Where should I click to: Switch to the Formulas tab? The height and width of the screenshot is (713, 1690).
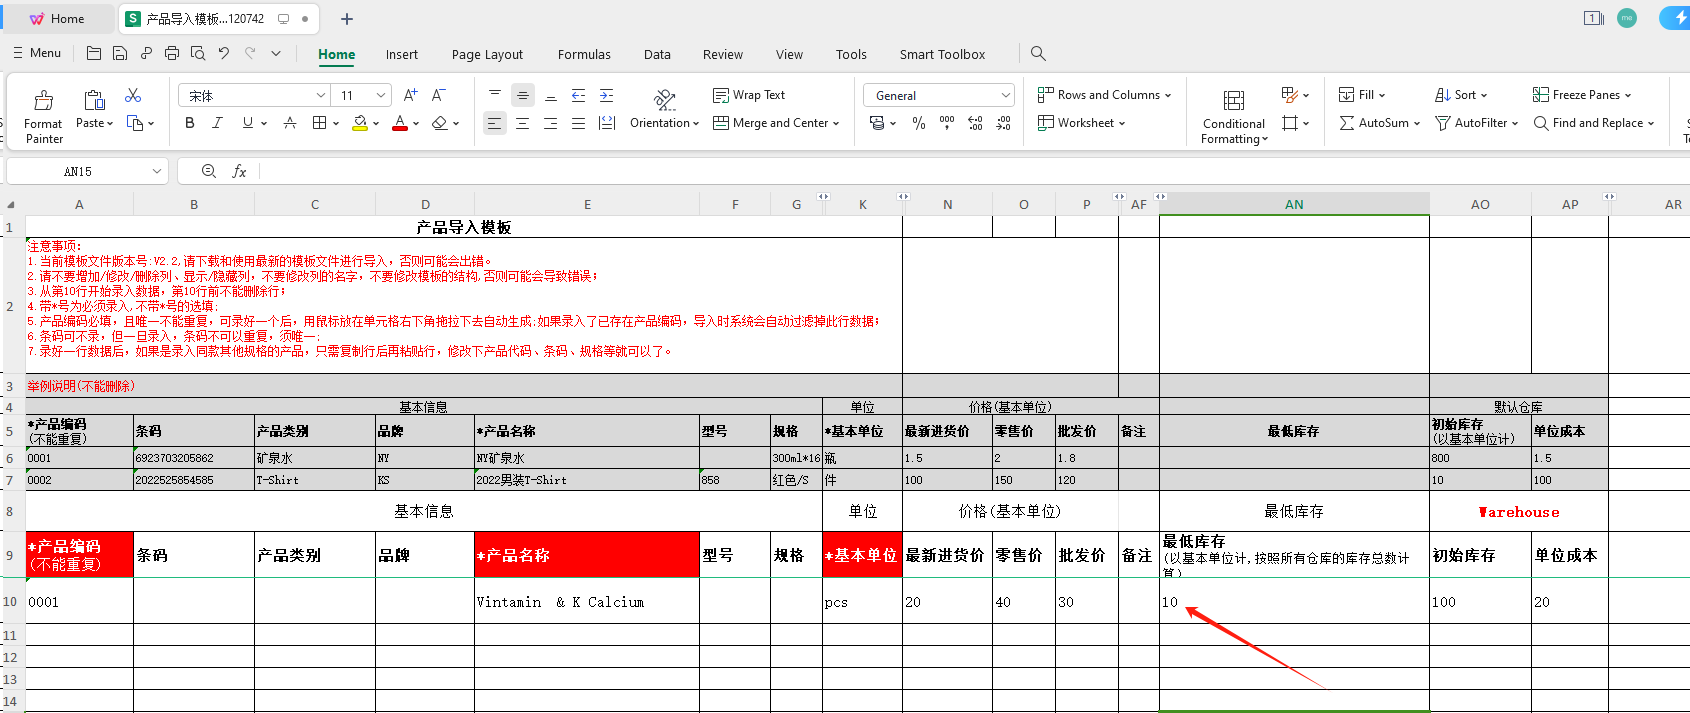pos(584,55)
